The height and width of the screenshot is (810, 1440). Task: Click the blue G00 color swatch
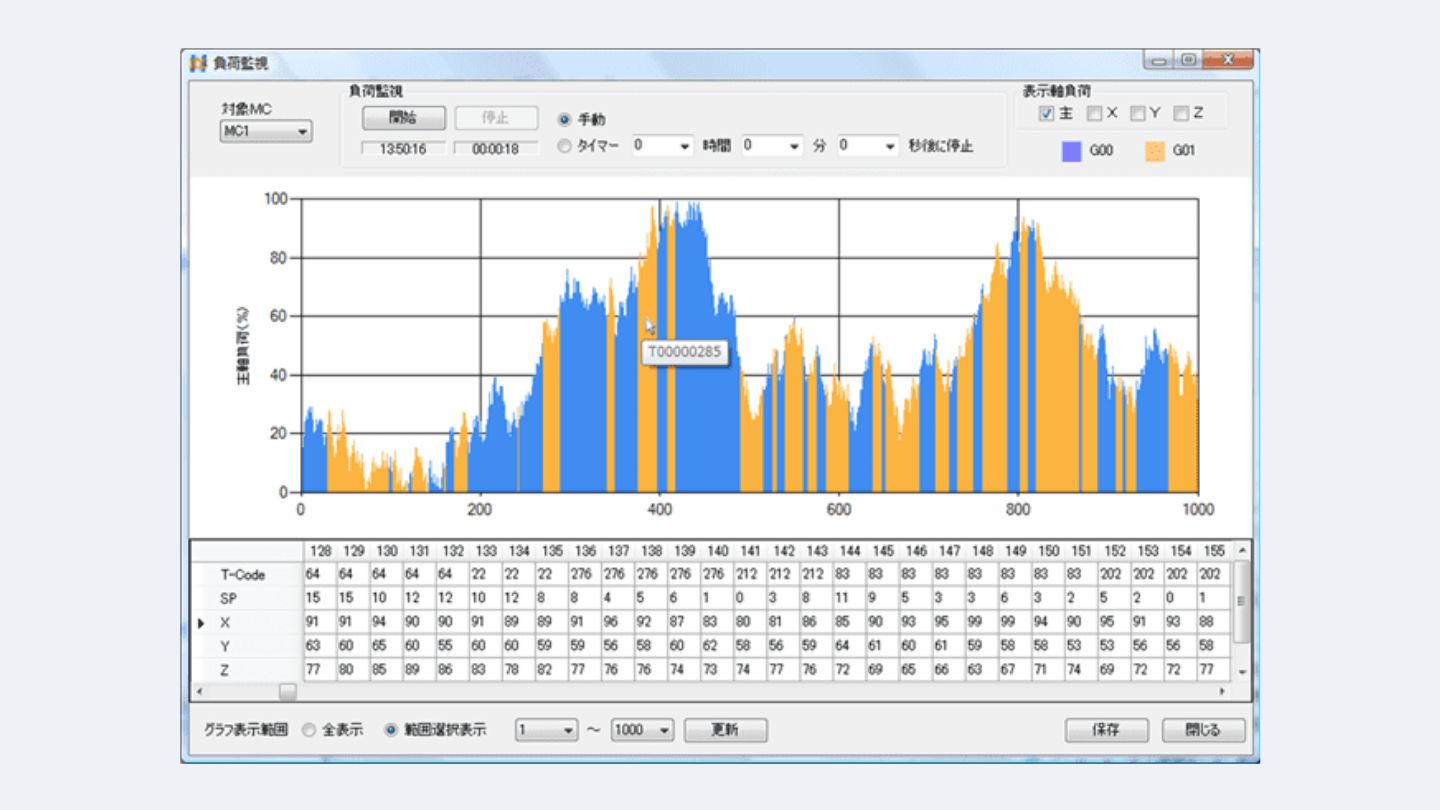1071,152
